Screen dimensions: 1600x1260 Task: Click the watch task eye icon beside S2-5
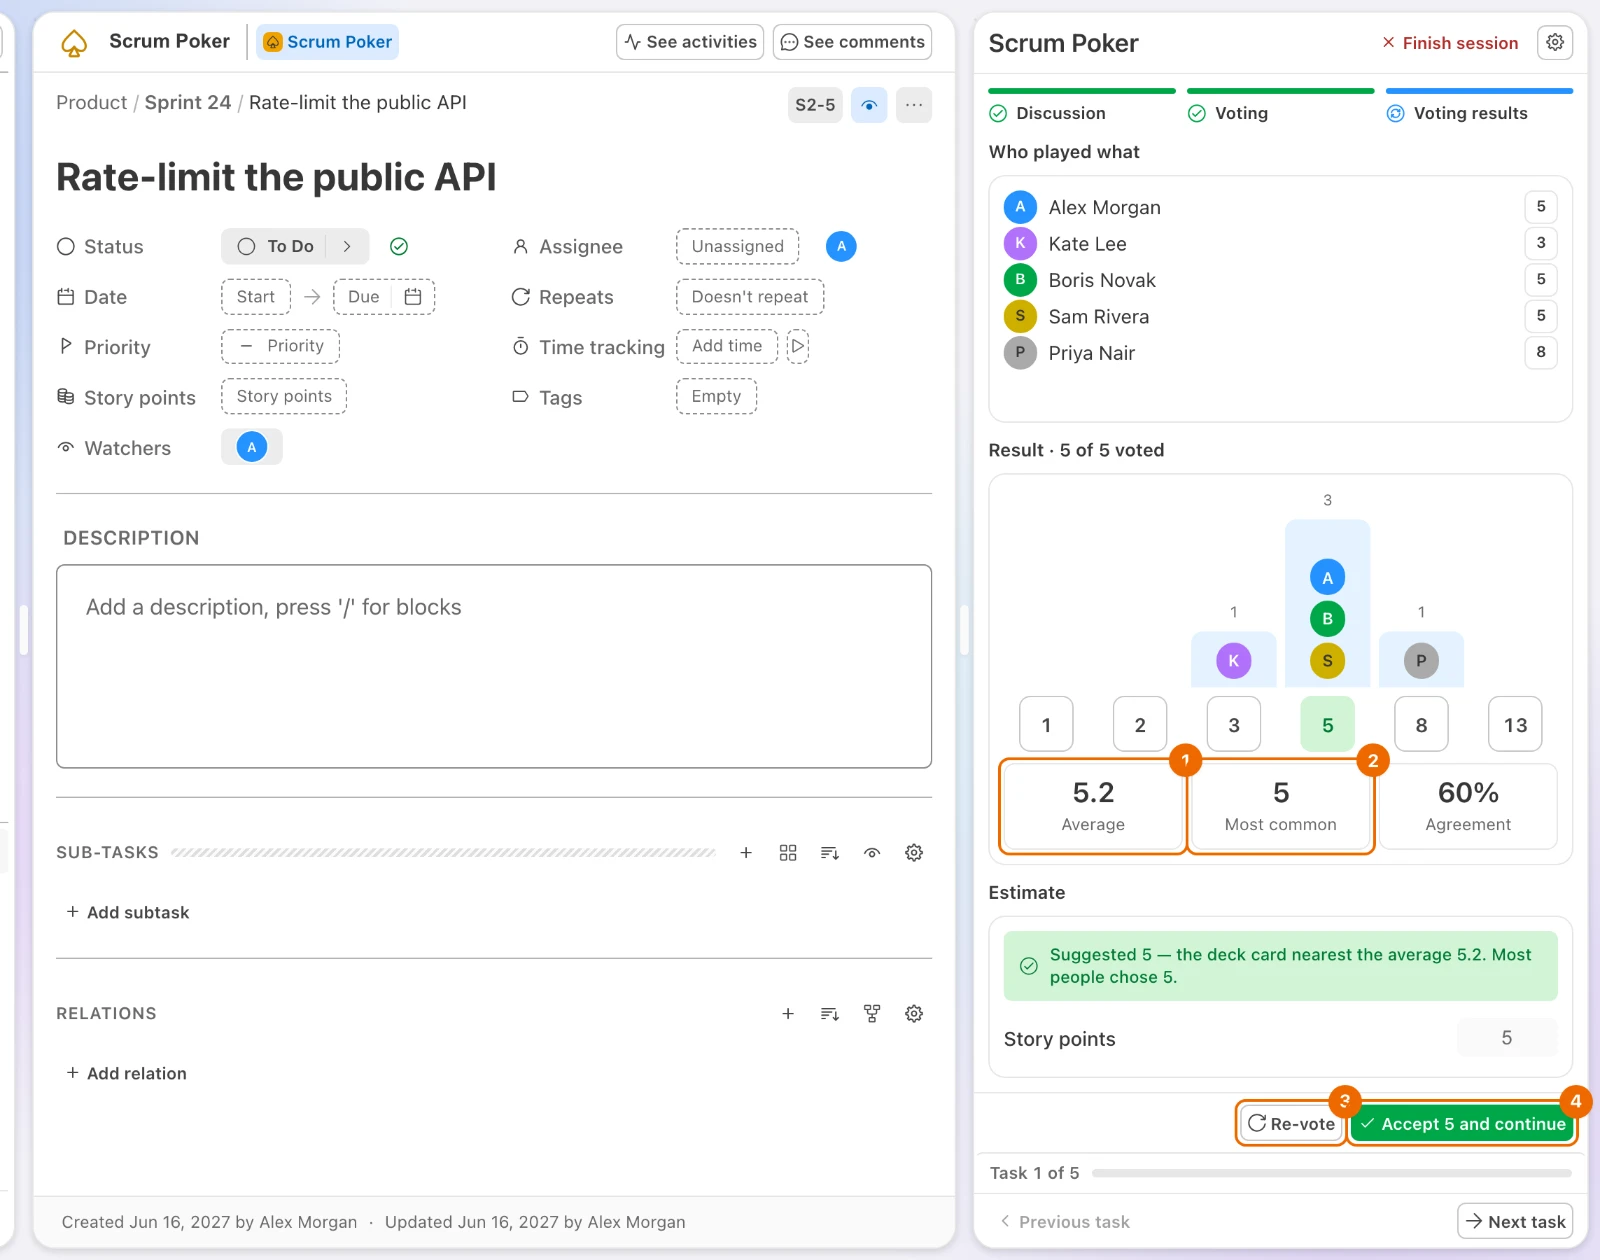pyautogui.click(x=869, y=105)
